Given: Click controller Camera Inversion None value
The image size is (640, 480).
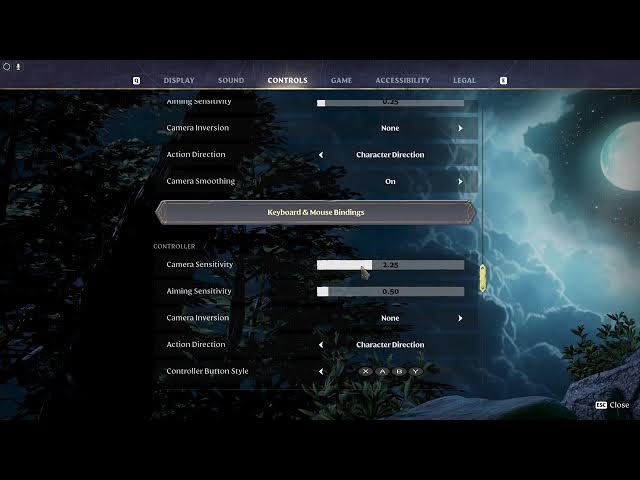Looking at the screenshot, I should click(390, 318).
